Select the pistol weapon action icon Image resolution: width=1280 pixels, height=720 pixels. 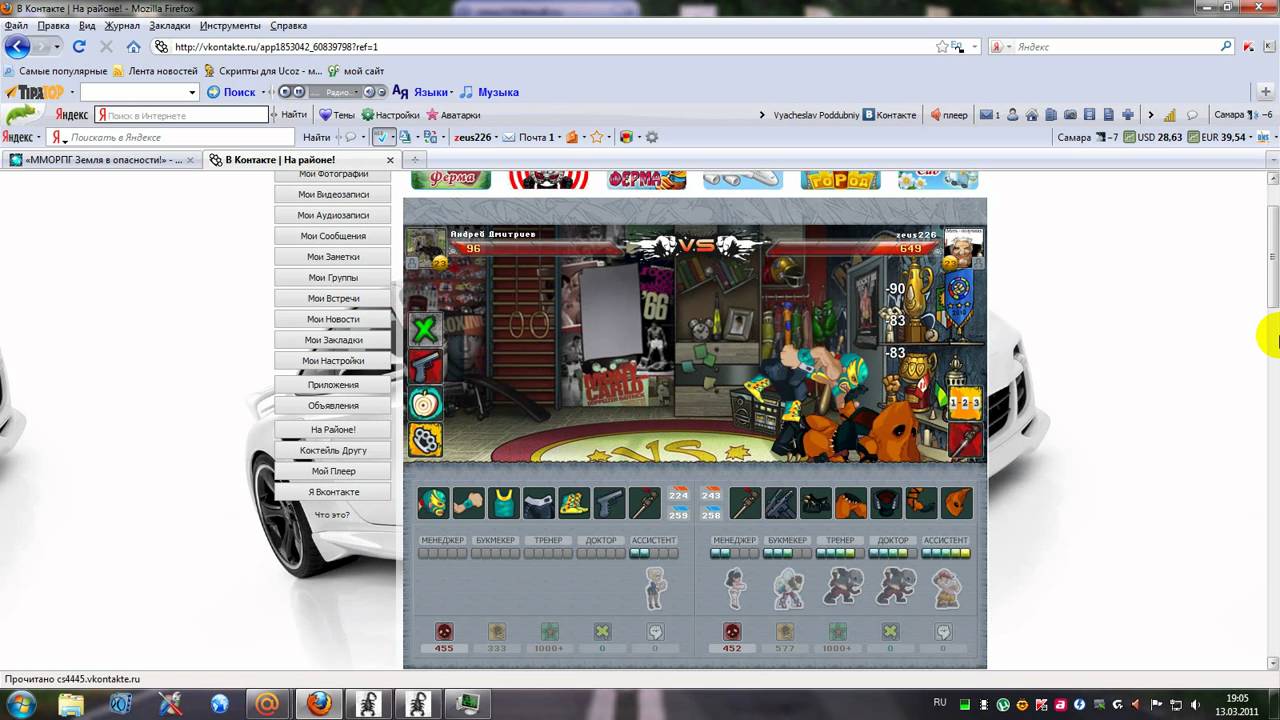(425, 366)
